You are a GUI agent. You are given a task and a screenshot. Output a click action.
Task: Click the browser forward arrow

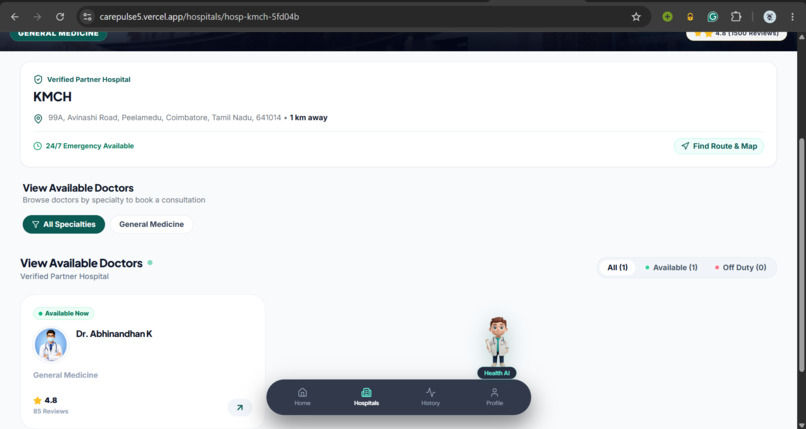point(37,17)
